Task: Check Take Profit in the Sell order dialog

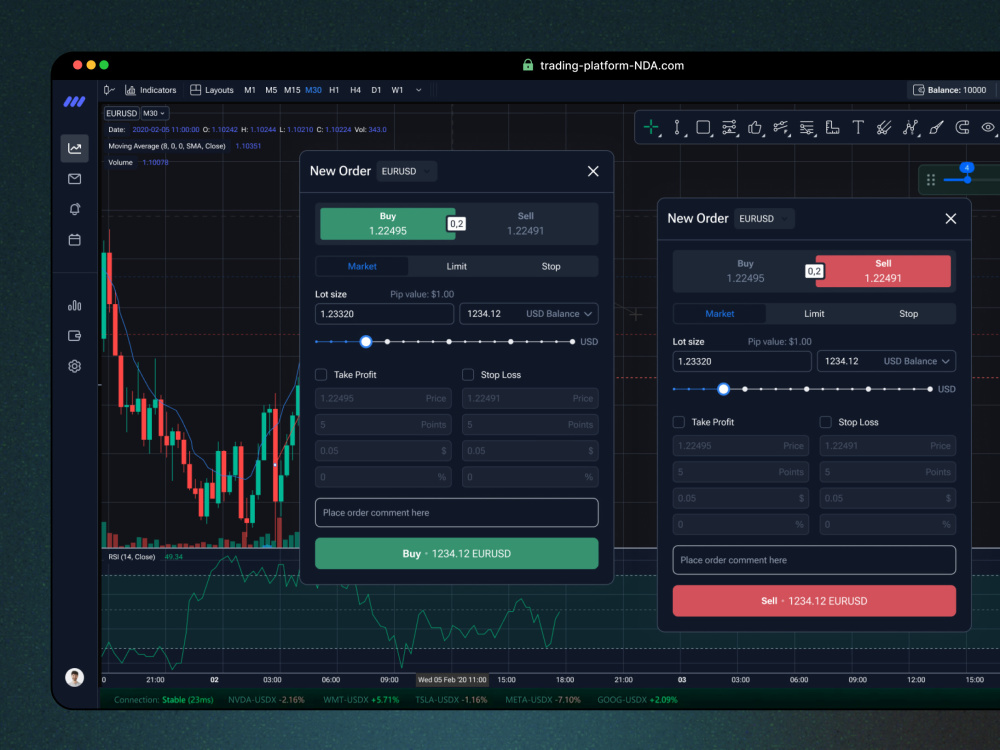Action: click(x=679, y=422)
